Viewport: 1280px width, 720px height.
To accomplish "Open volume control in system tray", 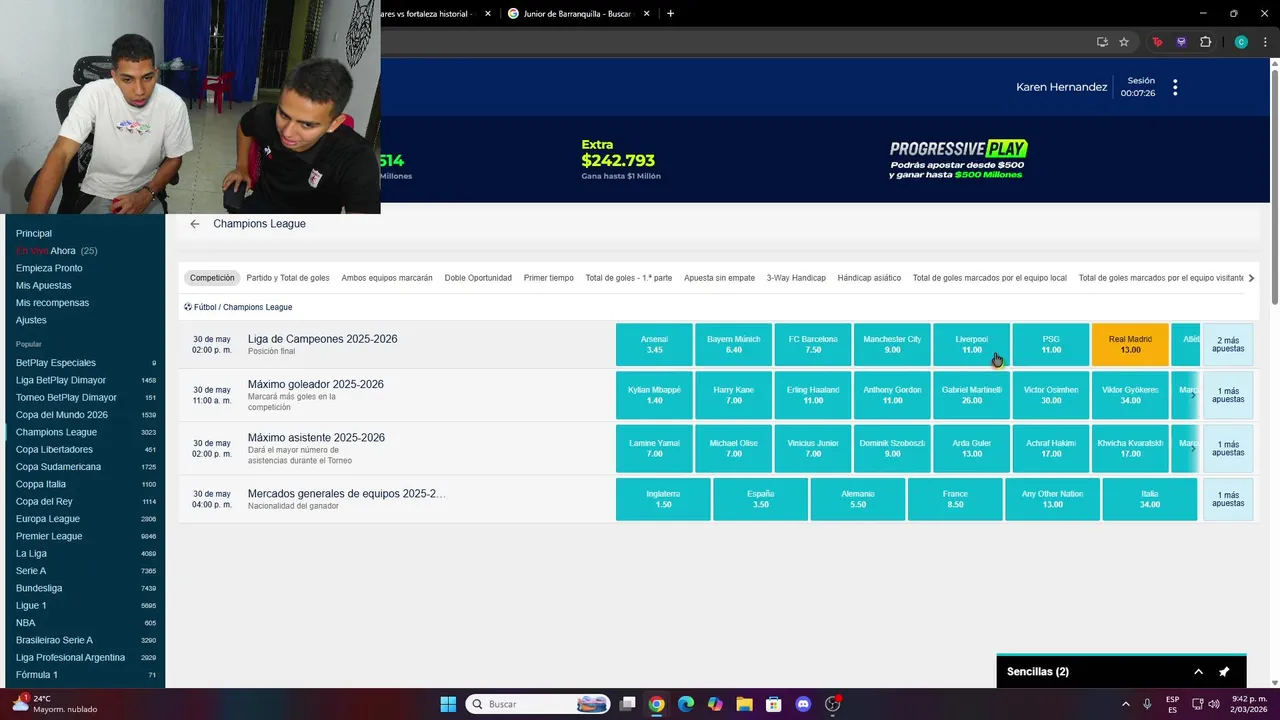I will 1214,704.
